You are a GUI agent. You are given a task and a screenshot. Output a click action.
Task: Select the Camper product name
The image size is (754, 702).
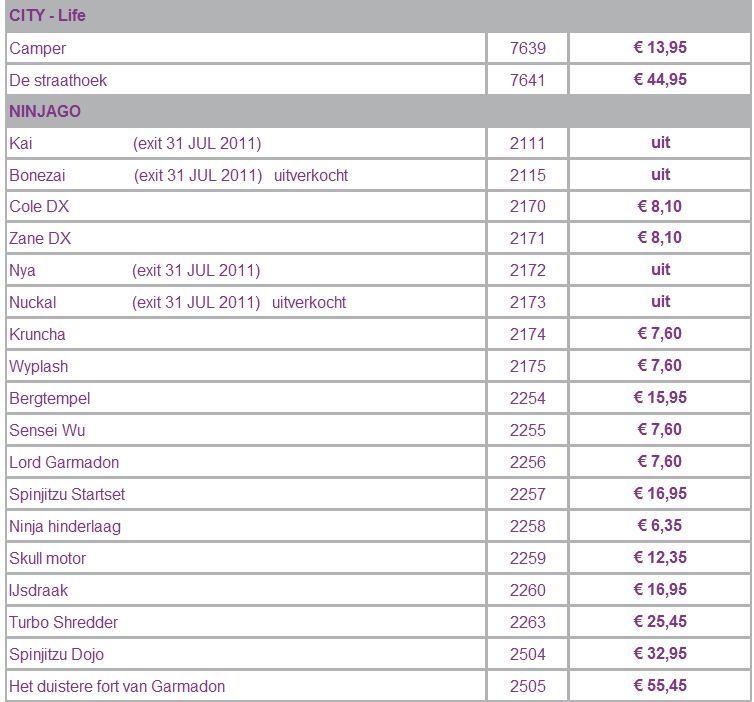[x=38, y=49]
